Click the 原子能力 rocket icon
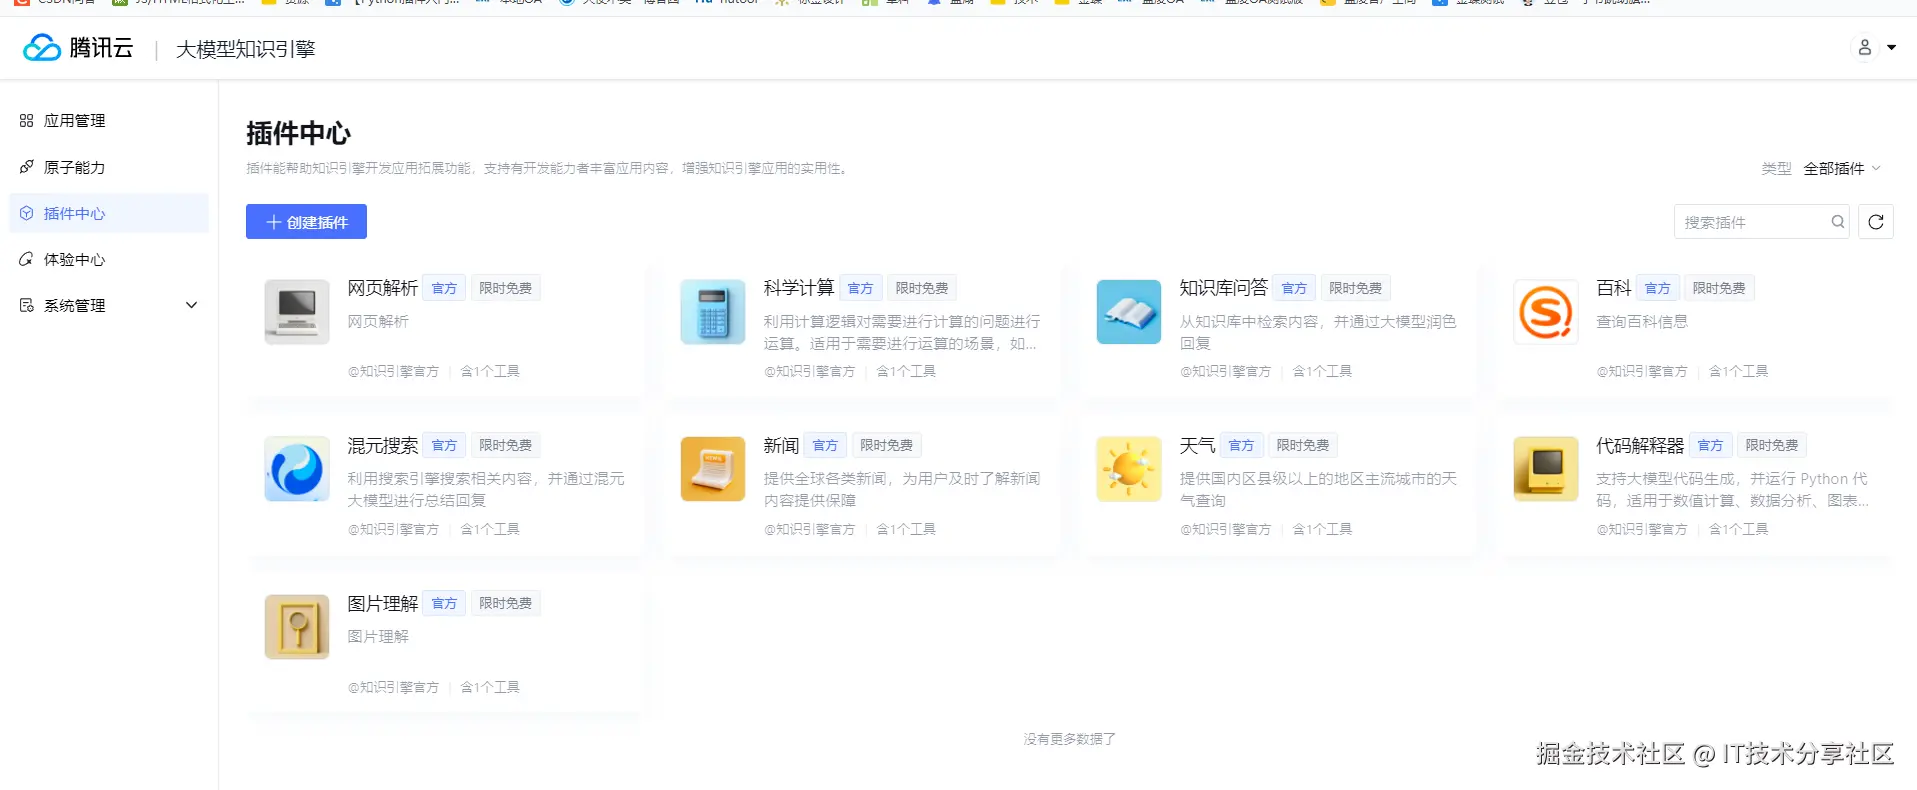1917x790 pixels. [x=26, y=167]
